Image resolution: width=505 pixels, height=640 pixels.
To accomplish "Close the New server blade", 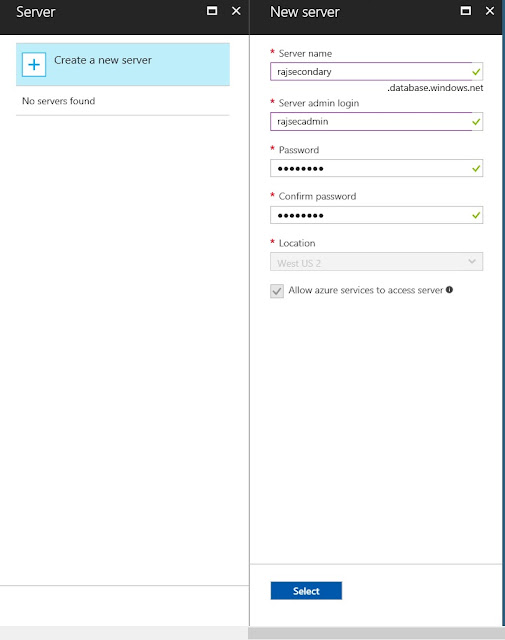I will pos(489,11).
